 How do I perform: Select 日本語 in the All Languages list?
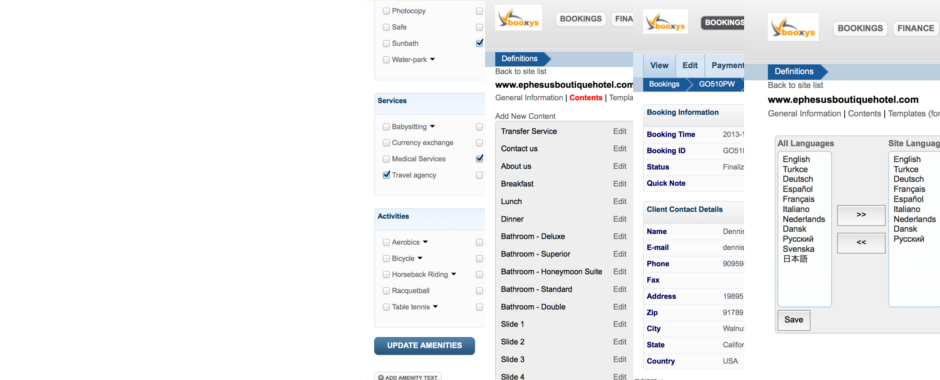pos(795,259)
